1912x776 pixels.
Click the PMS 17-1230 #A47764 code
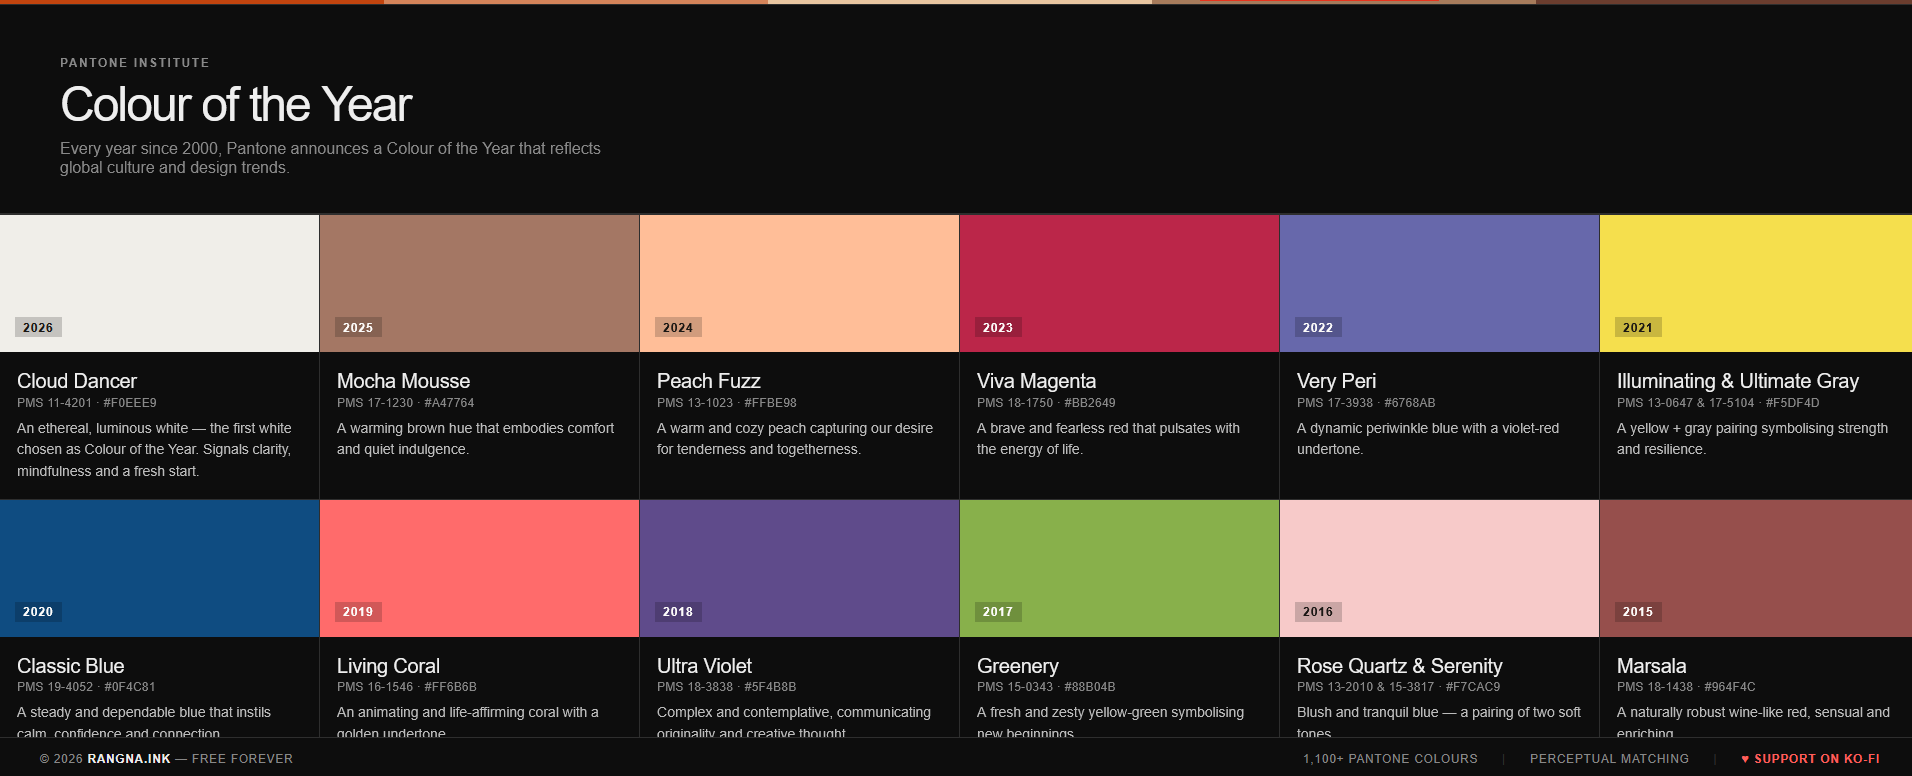click(405, 403)
